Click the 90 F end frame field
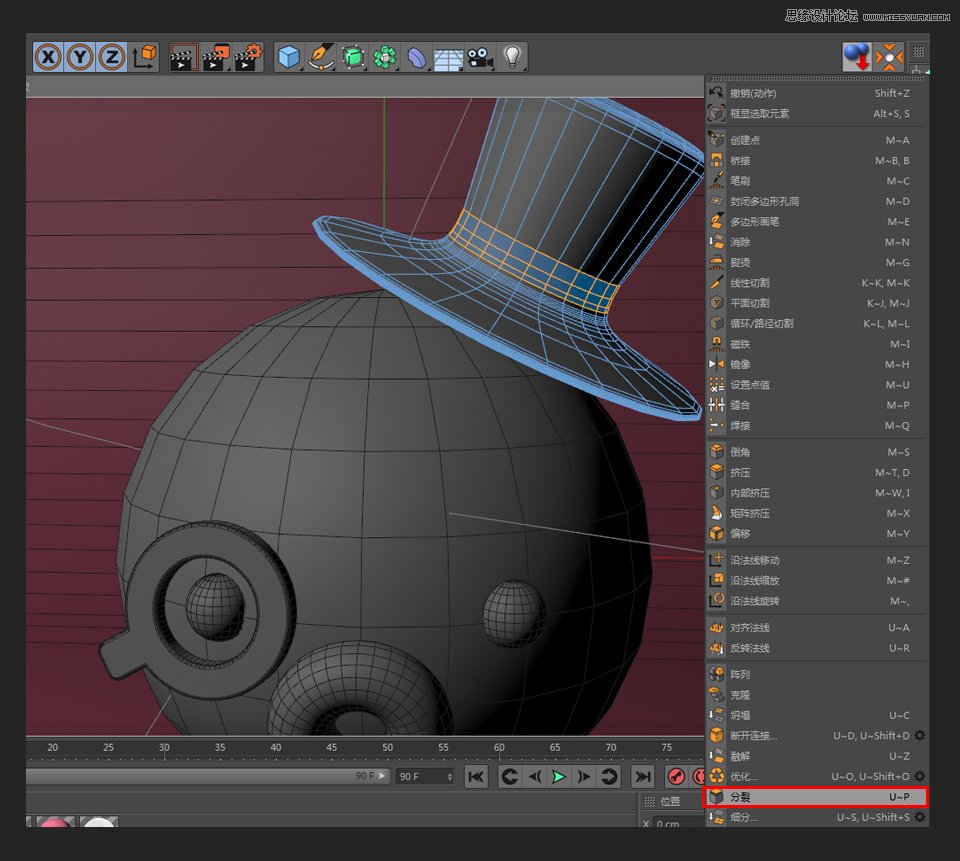Image resolution: width=960 pixels, height=861 pixels. click(x=420, y=777)
